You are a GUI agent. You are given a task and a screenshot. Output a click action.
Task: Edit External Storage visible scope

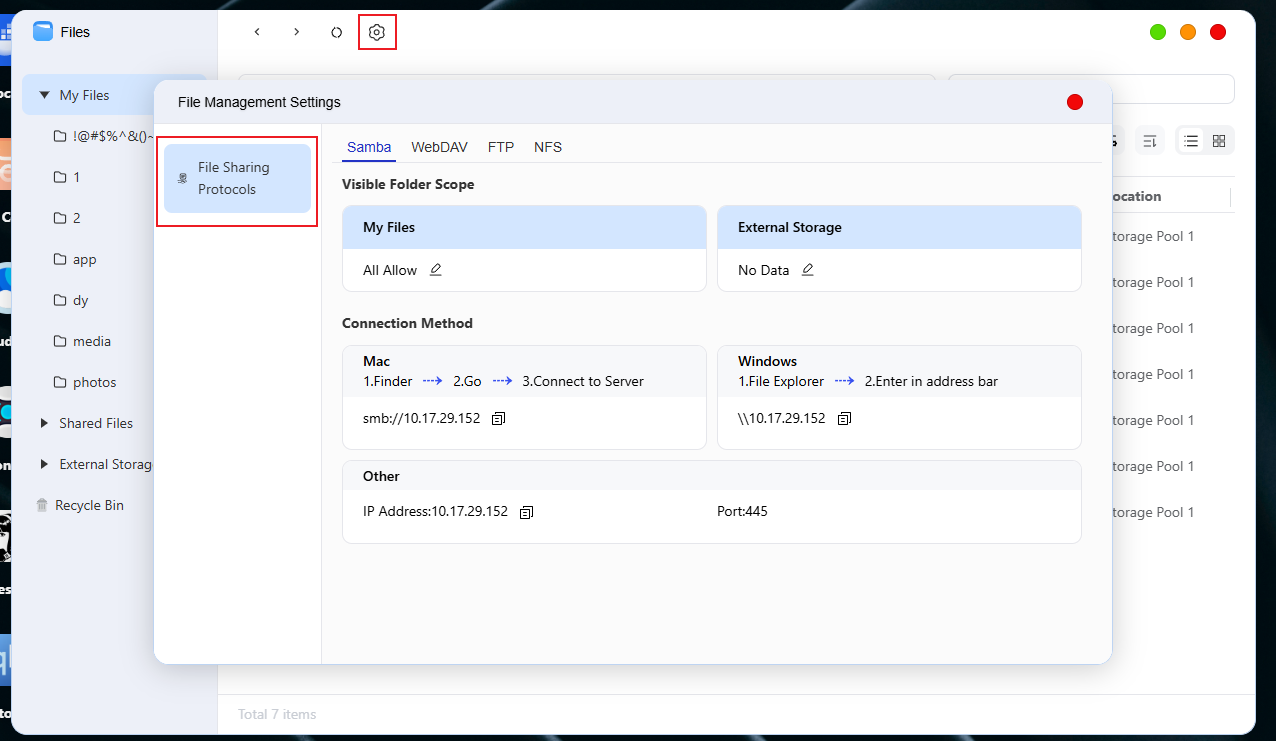808,270
